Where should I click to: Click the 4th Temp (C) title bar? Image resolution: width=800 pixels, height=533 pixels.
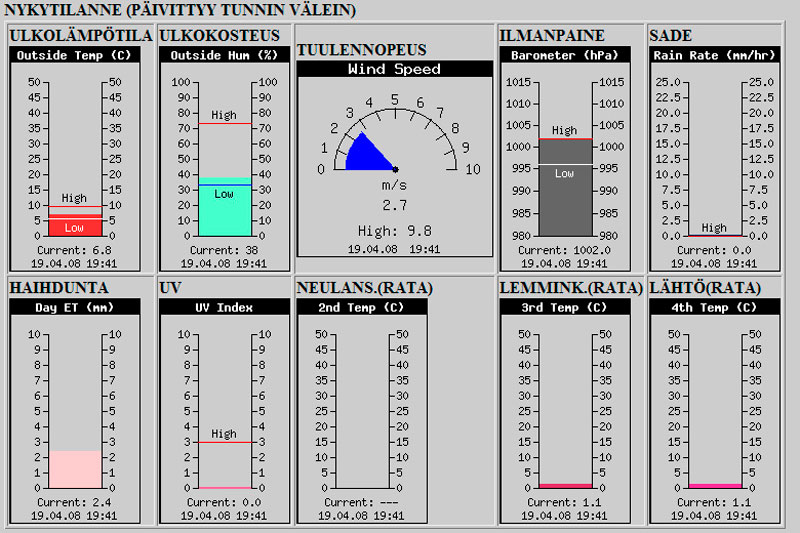714,307
